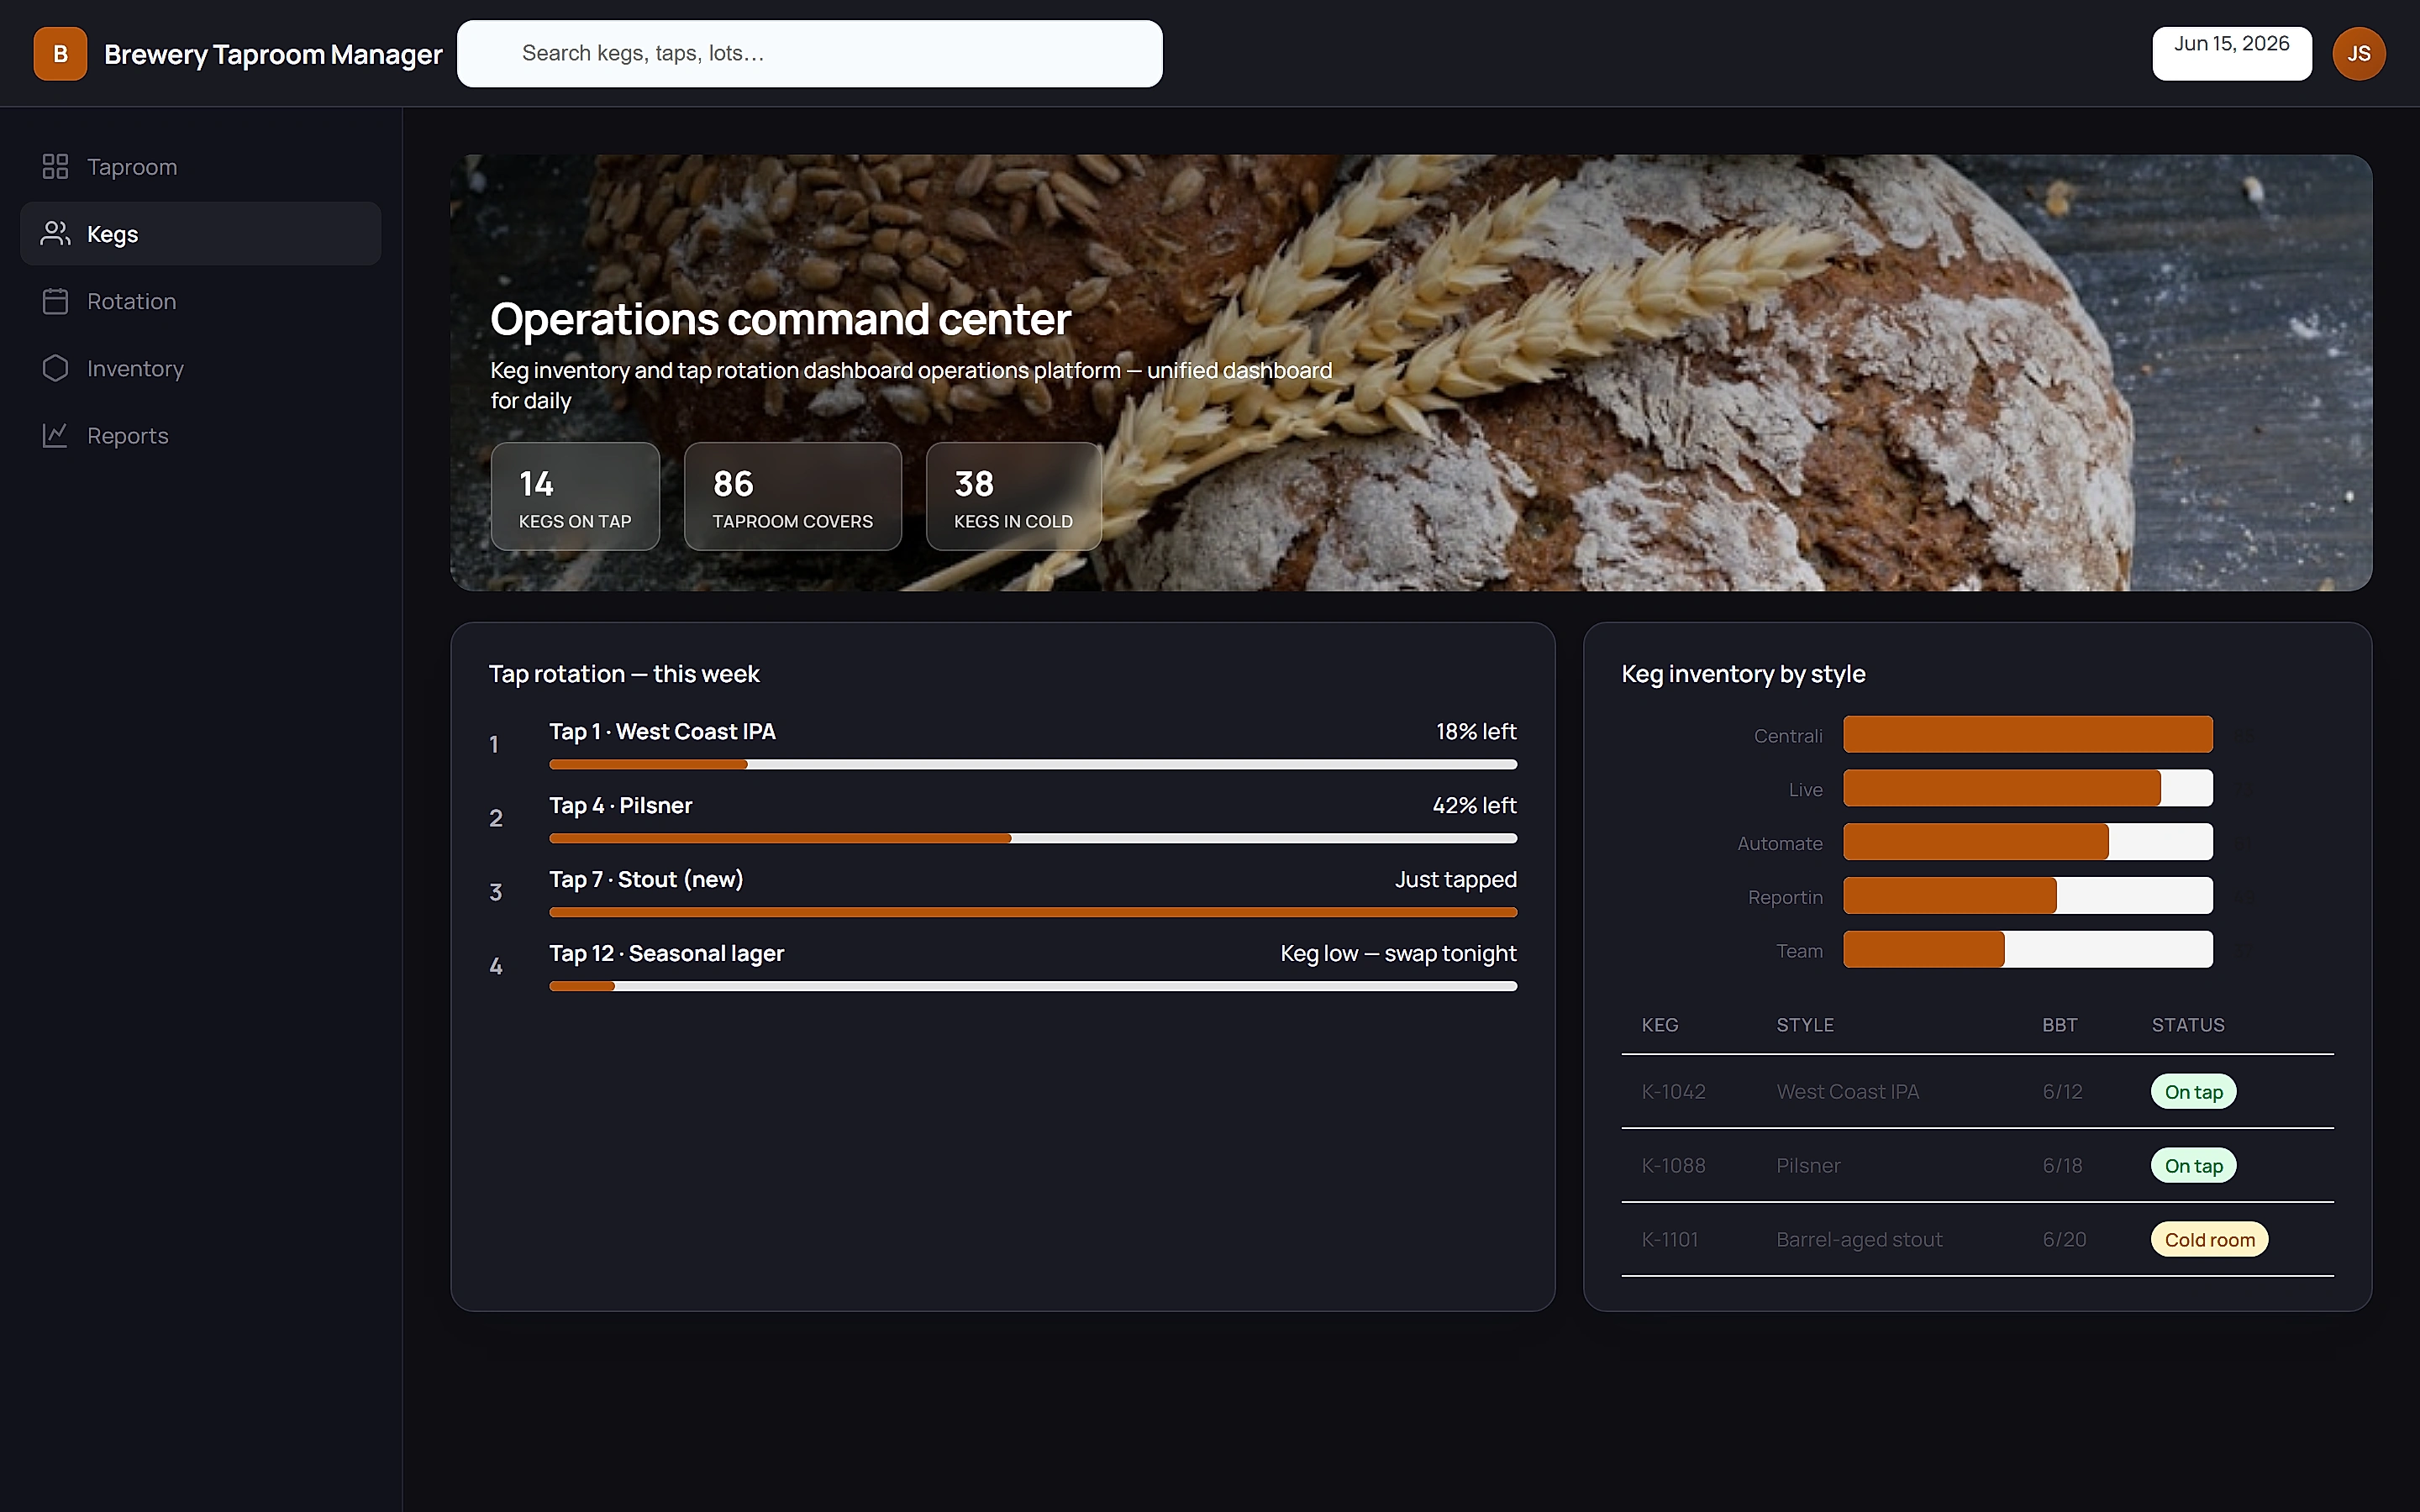Click the Reports chart icon
2420x1512 pixels.
pyautogui.click(x=55, y=435)
